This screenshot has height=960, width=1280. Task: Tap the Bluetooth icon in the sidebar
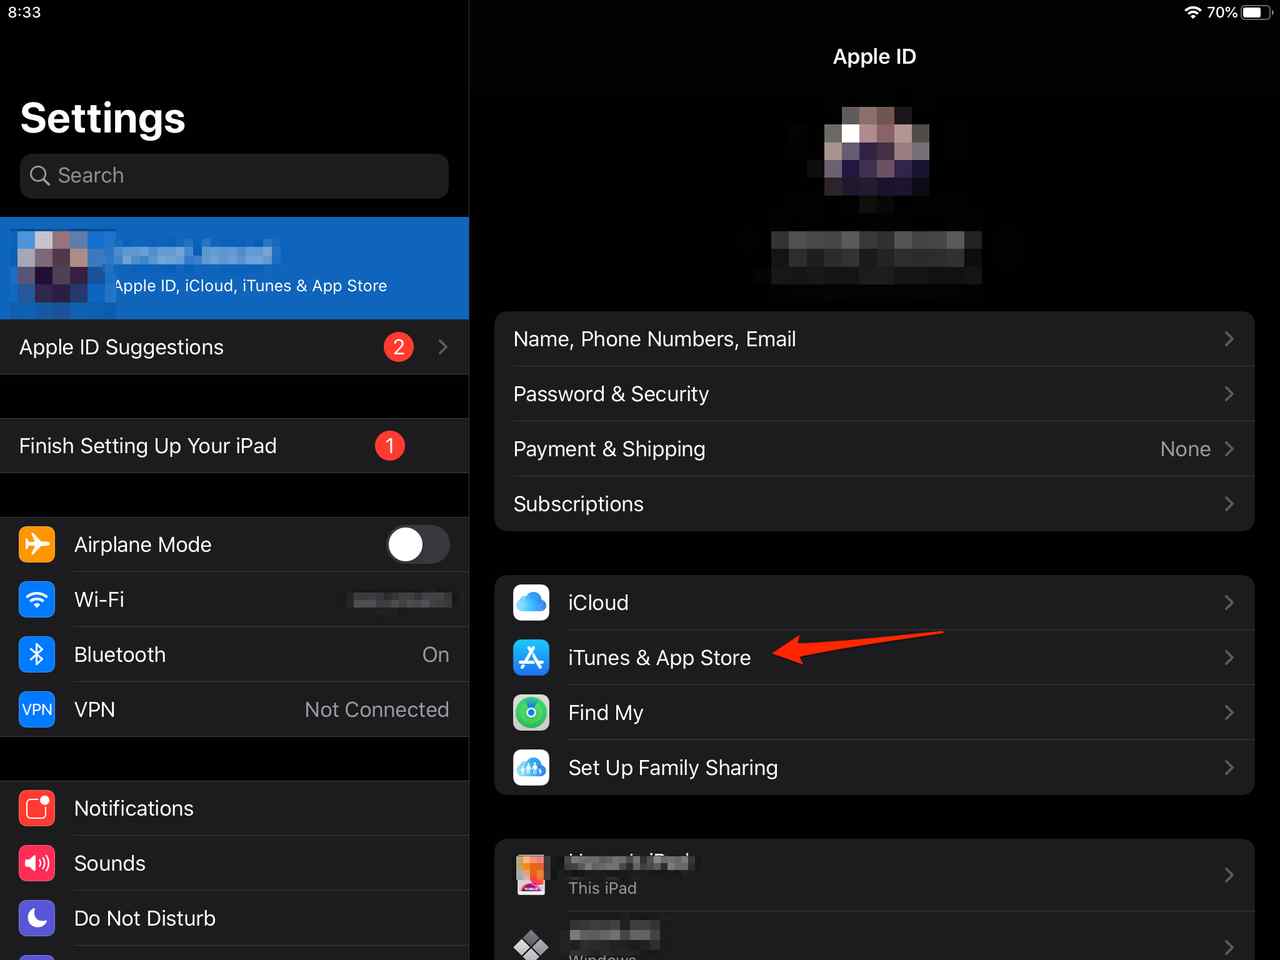[37, 654]
